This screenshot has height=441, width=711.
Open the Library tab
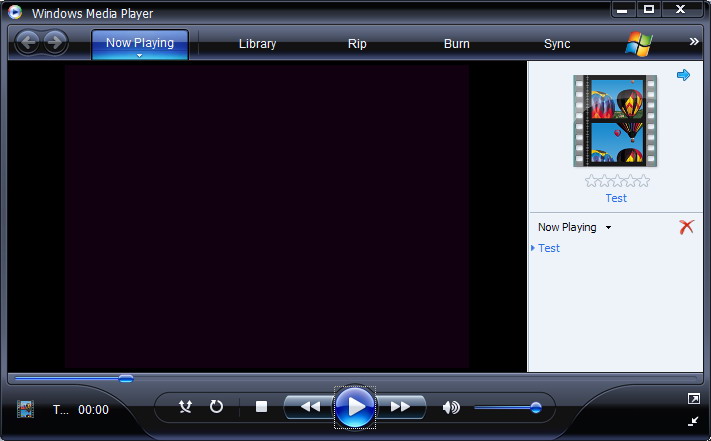[x=257, y=44]
